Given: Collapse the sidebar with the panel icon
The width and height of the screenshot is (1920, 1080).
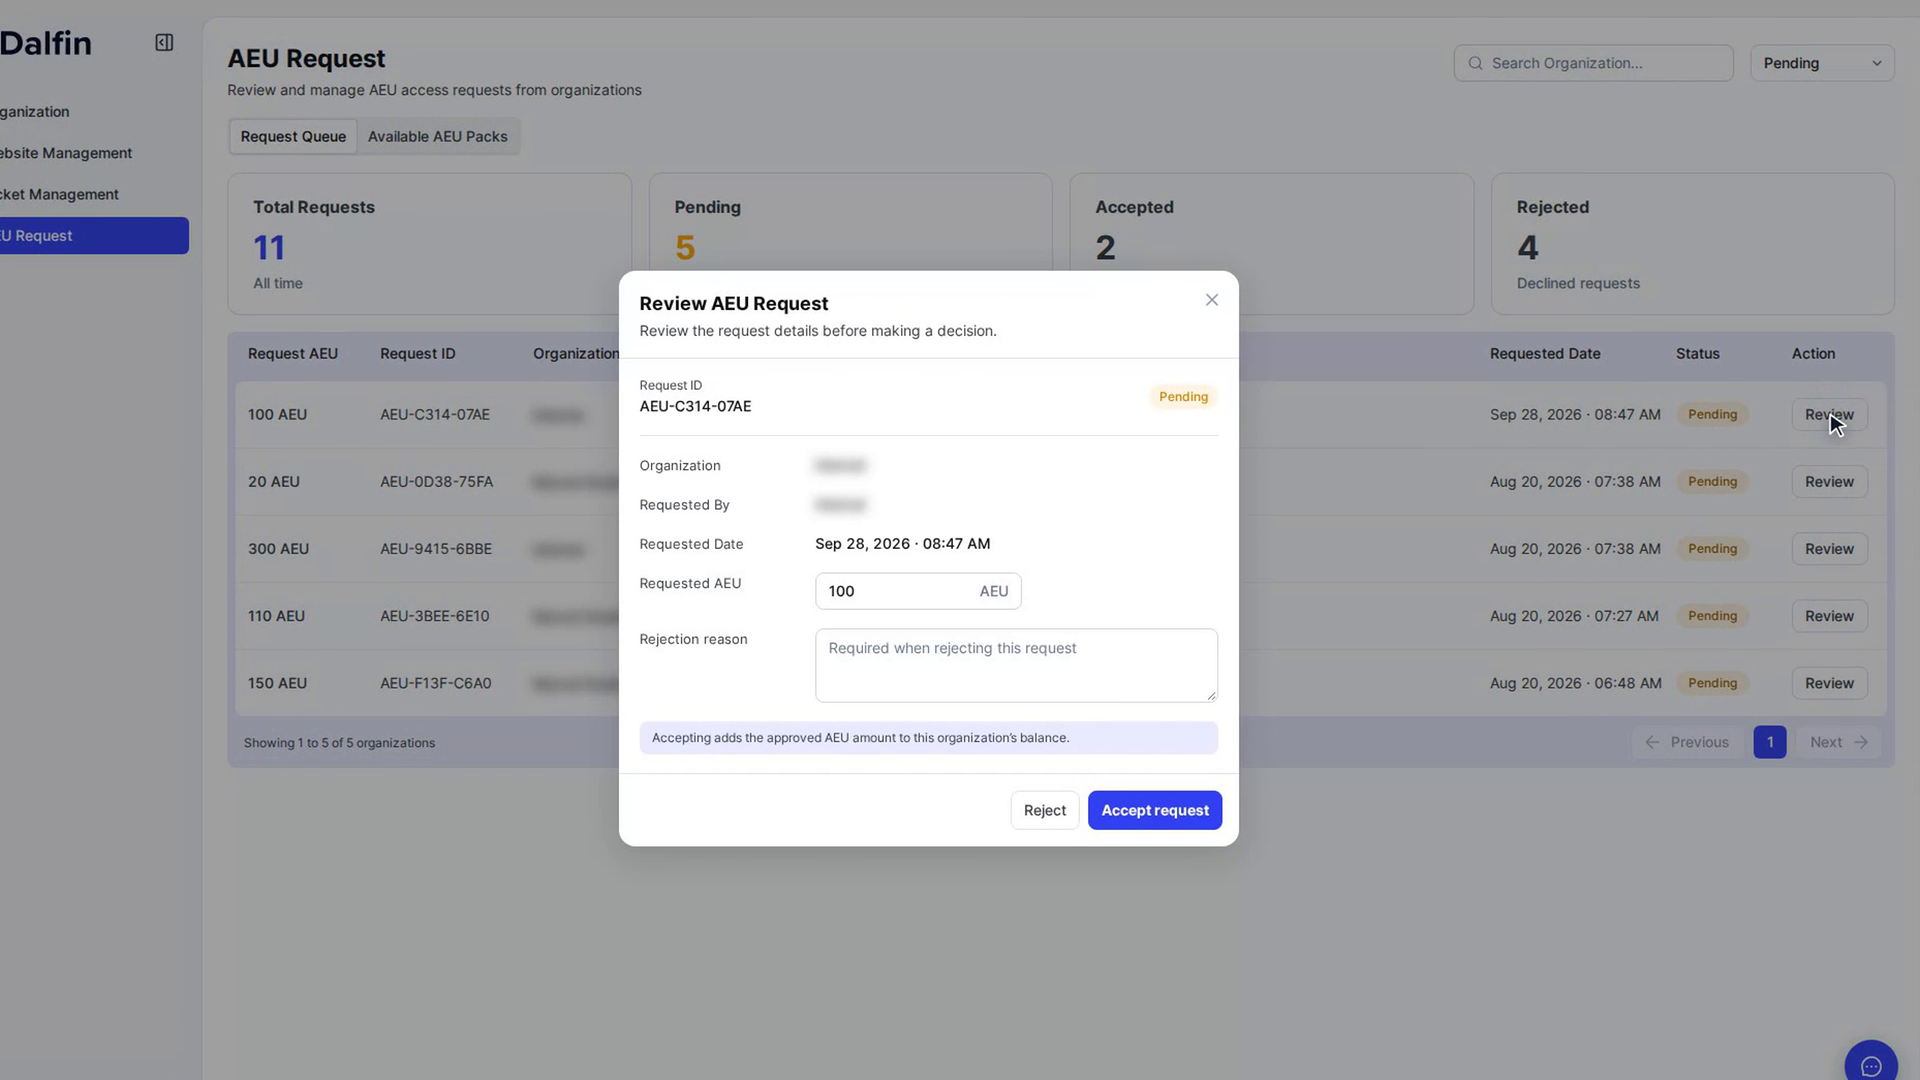Looking at the screenshot, I should tap(164, 42).
